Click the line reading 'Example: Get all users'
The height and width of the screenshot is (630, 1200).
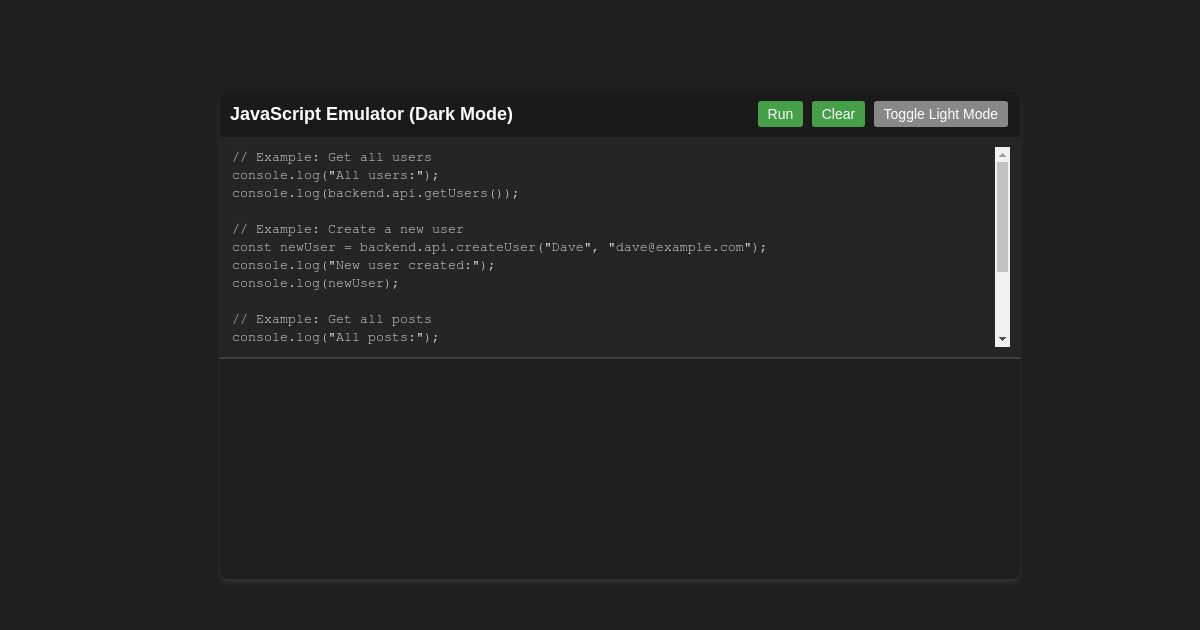[x=332, y=157]
